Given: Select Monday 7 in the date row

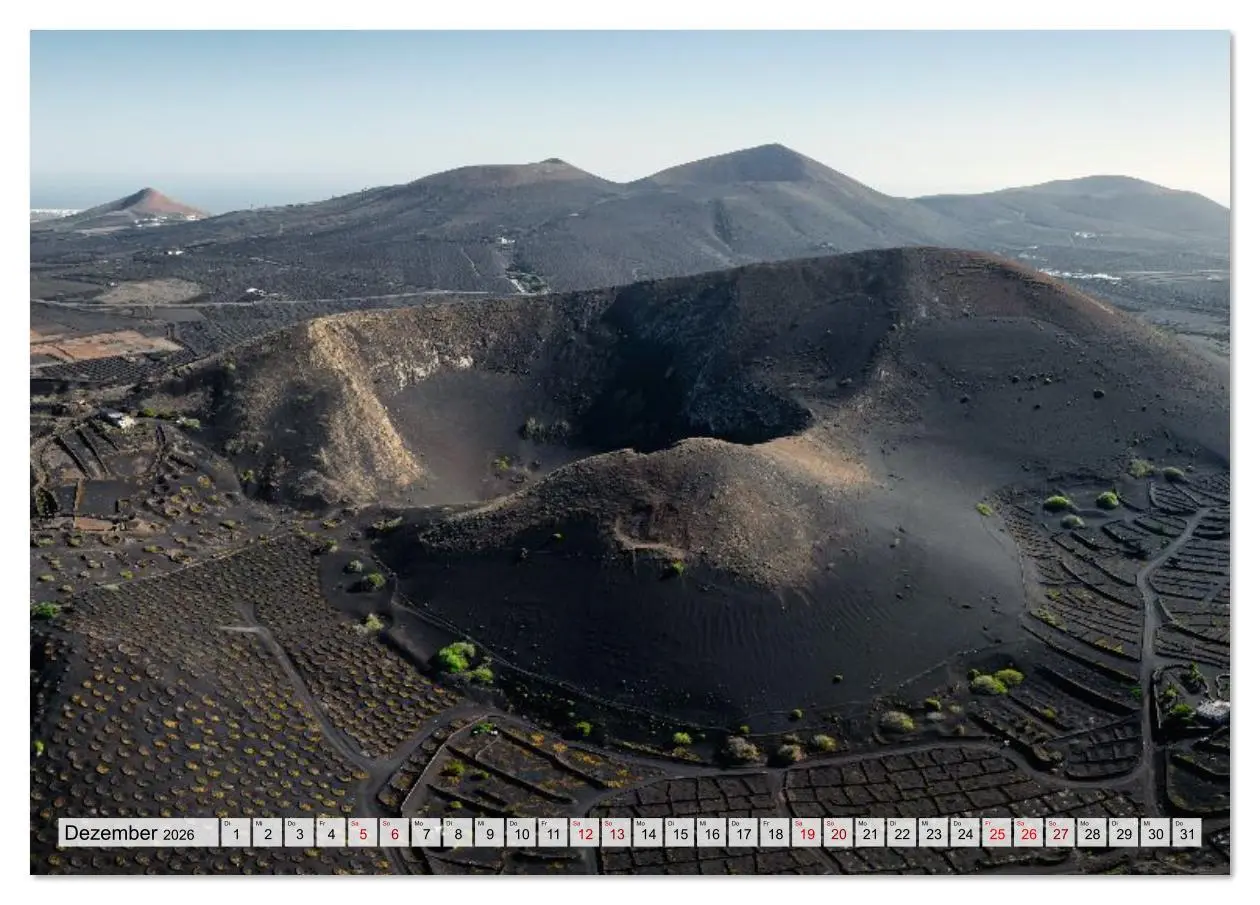Looking at the screenshot, I should (x=426, y=833).
